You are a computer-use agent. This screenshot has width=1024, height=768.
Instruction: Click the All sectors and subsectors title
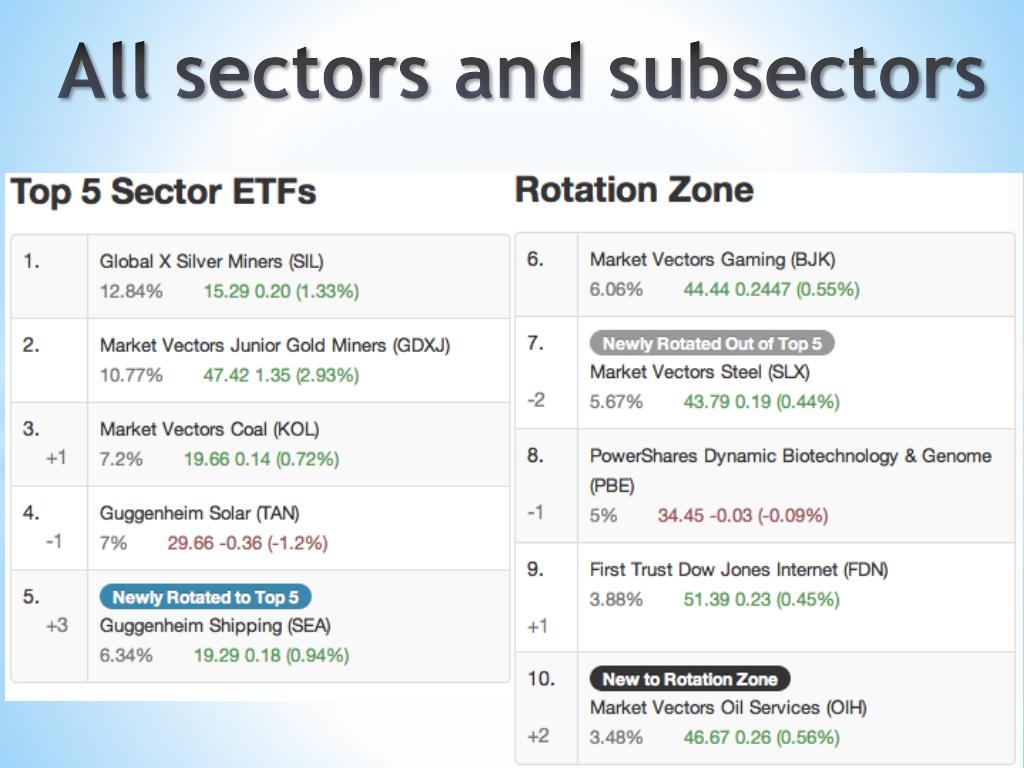click(x=521, y=71)
